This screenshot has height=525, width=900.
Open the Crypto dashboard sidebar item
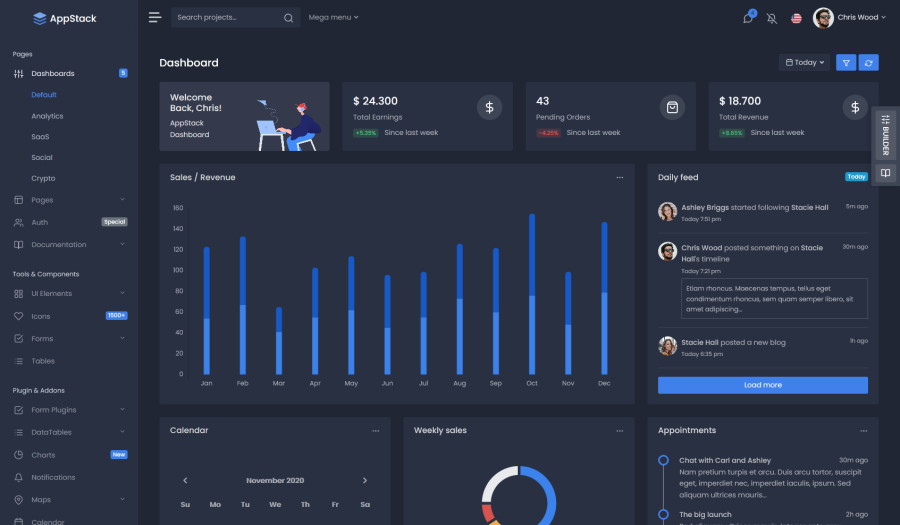43,178
